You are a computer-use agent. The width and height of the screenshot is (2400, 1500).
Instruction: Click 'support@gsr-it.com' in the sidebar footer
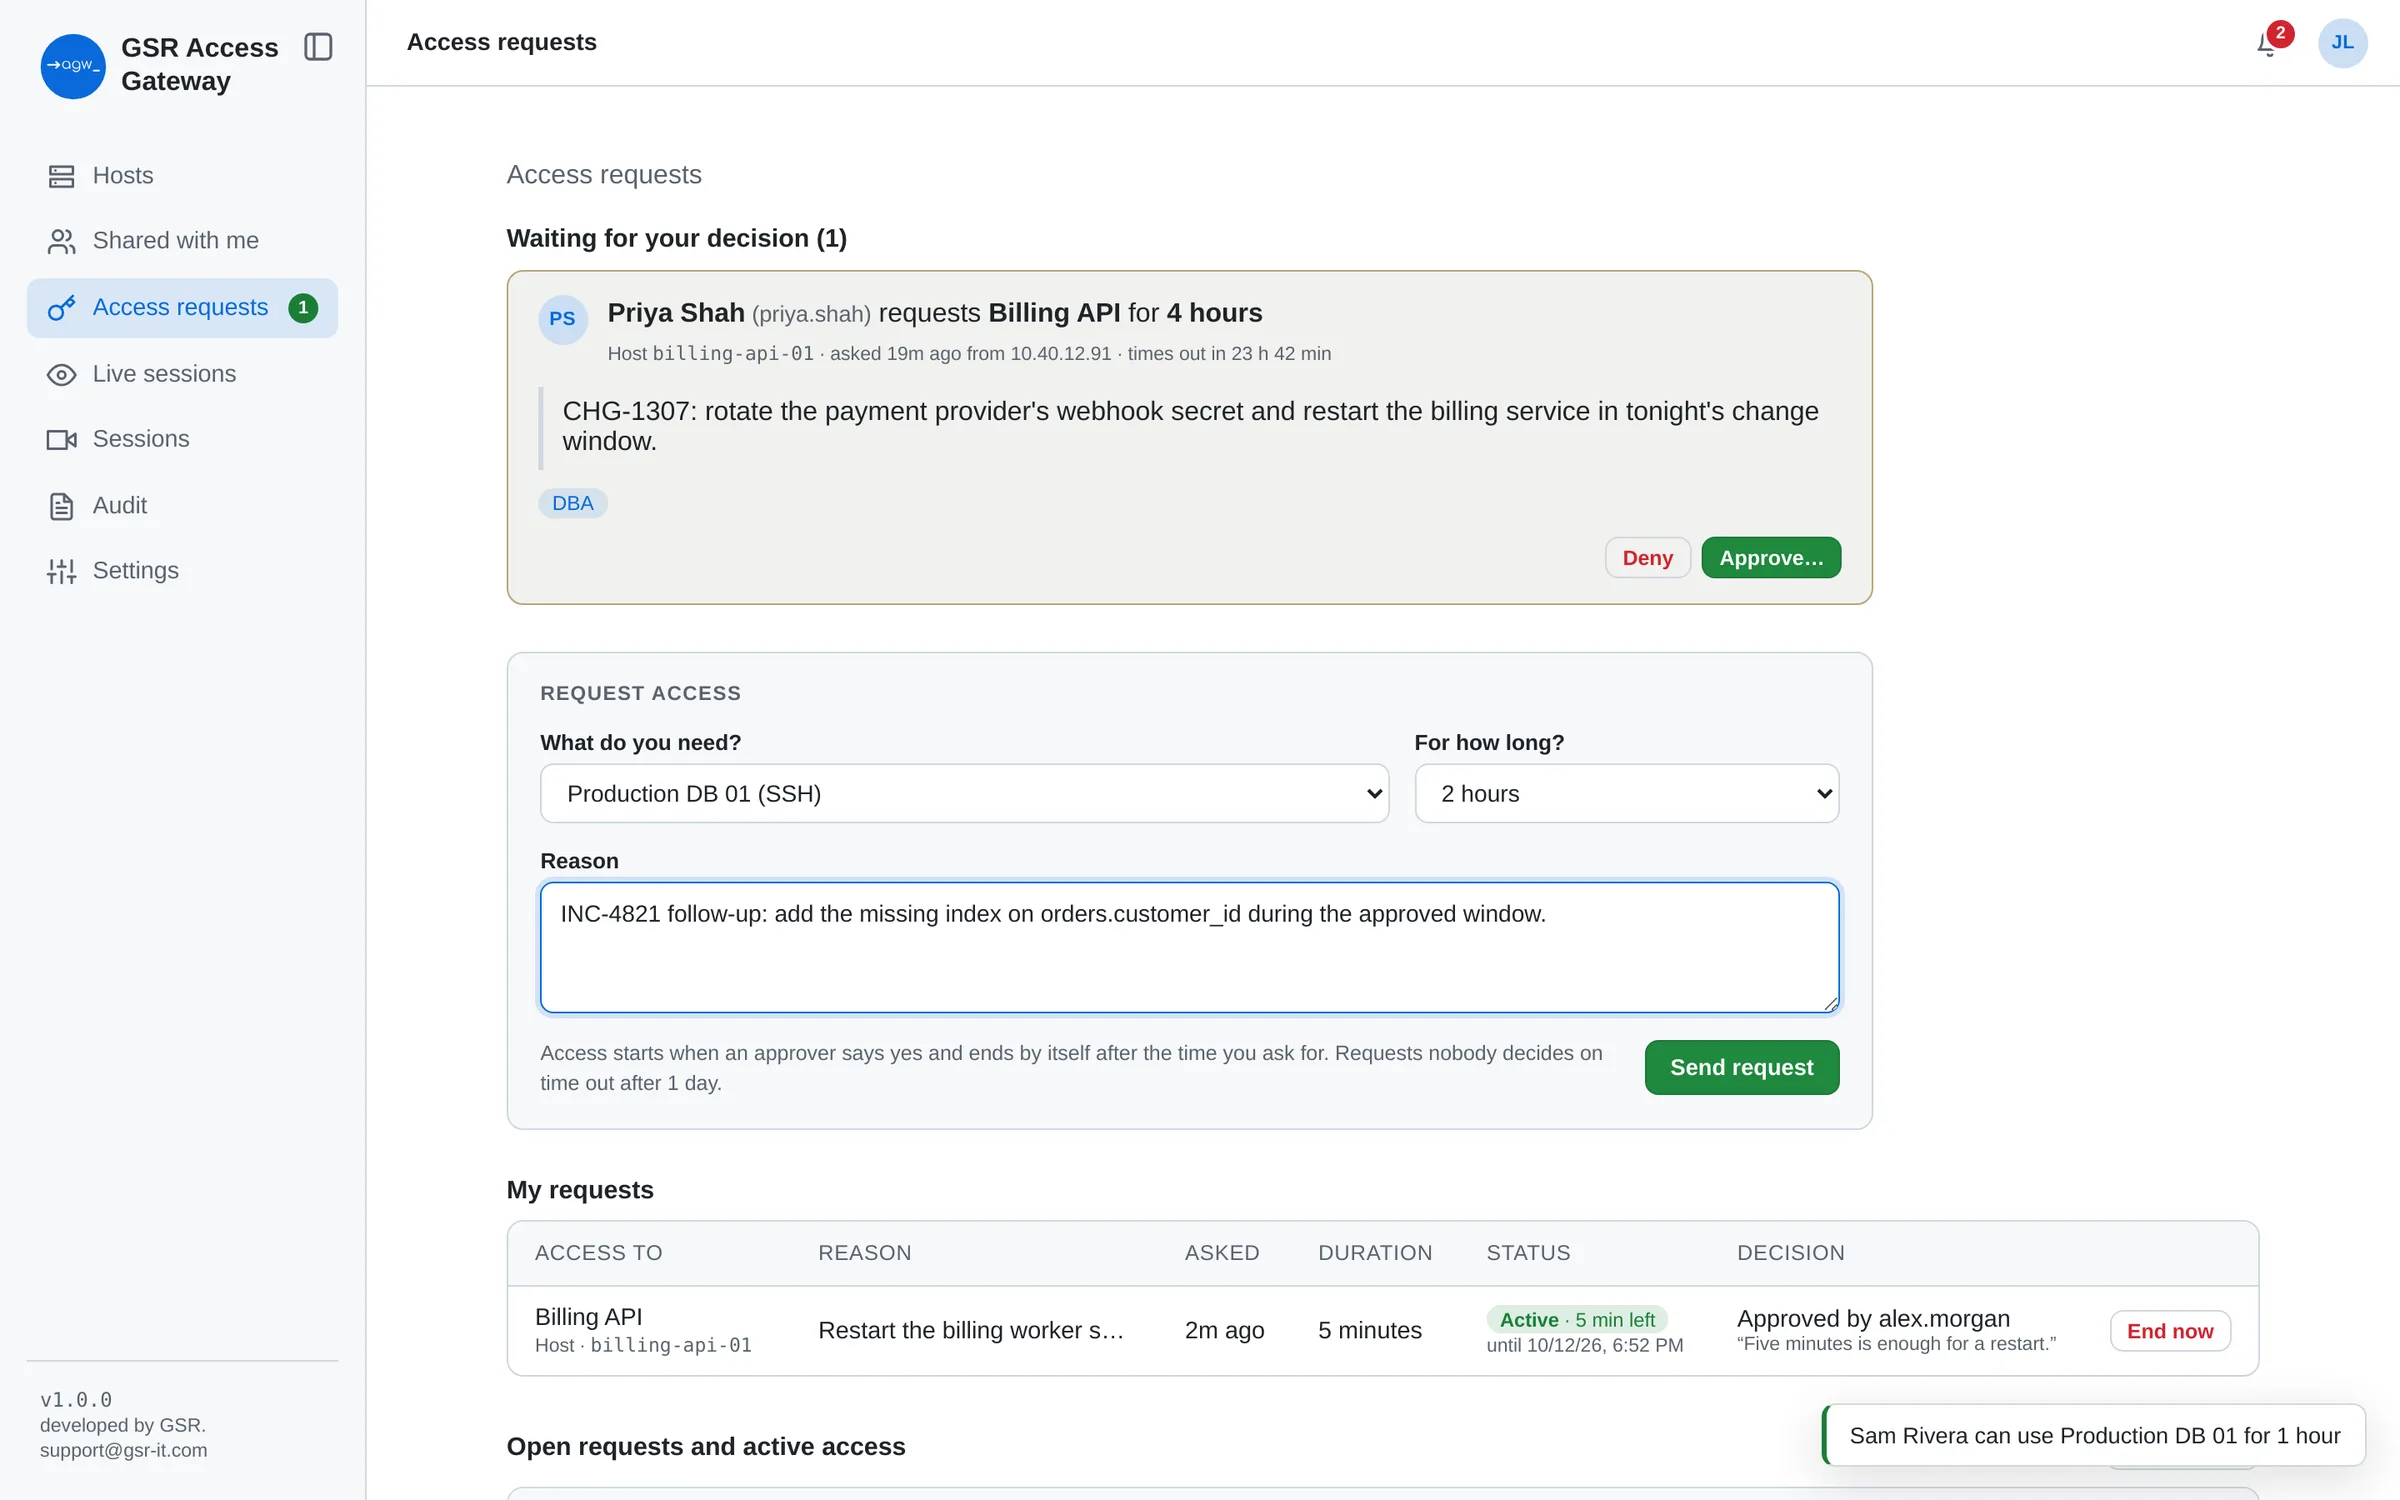pos(124,1451)
